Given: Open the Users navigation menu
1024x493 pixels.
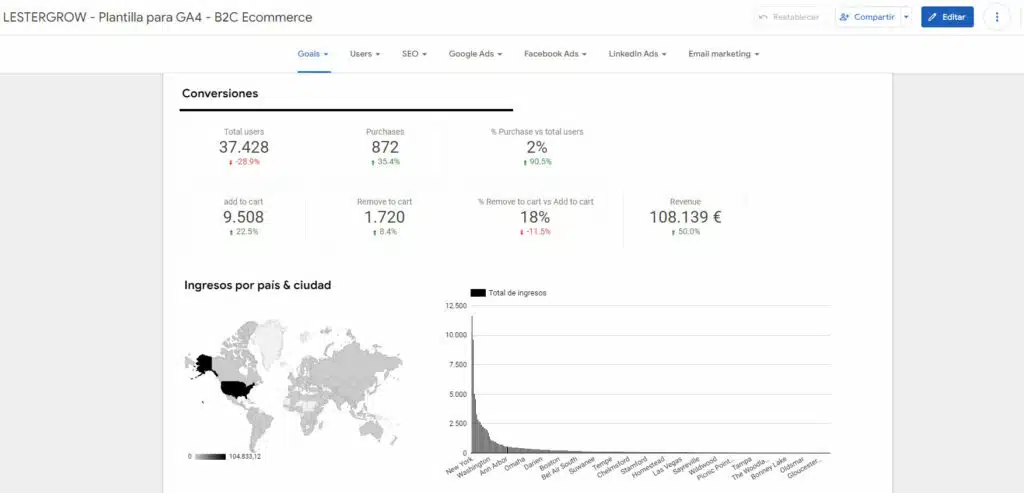Looking at the screenshot, I should click(365, 54).
